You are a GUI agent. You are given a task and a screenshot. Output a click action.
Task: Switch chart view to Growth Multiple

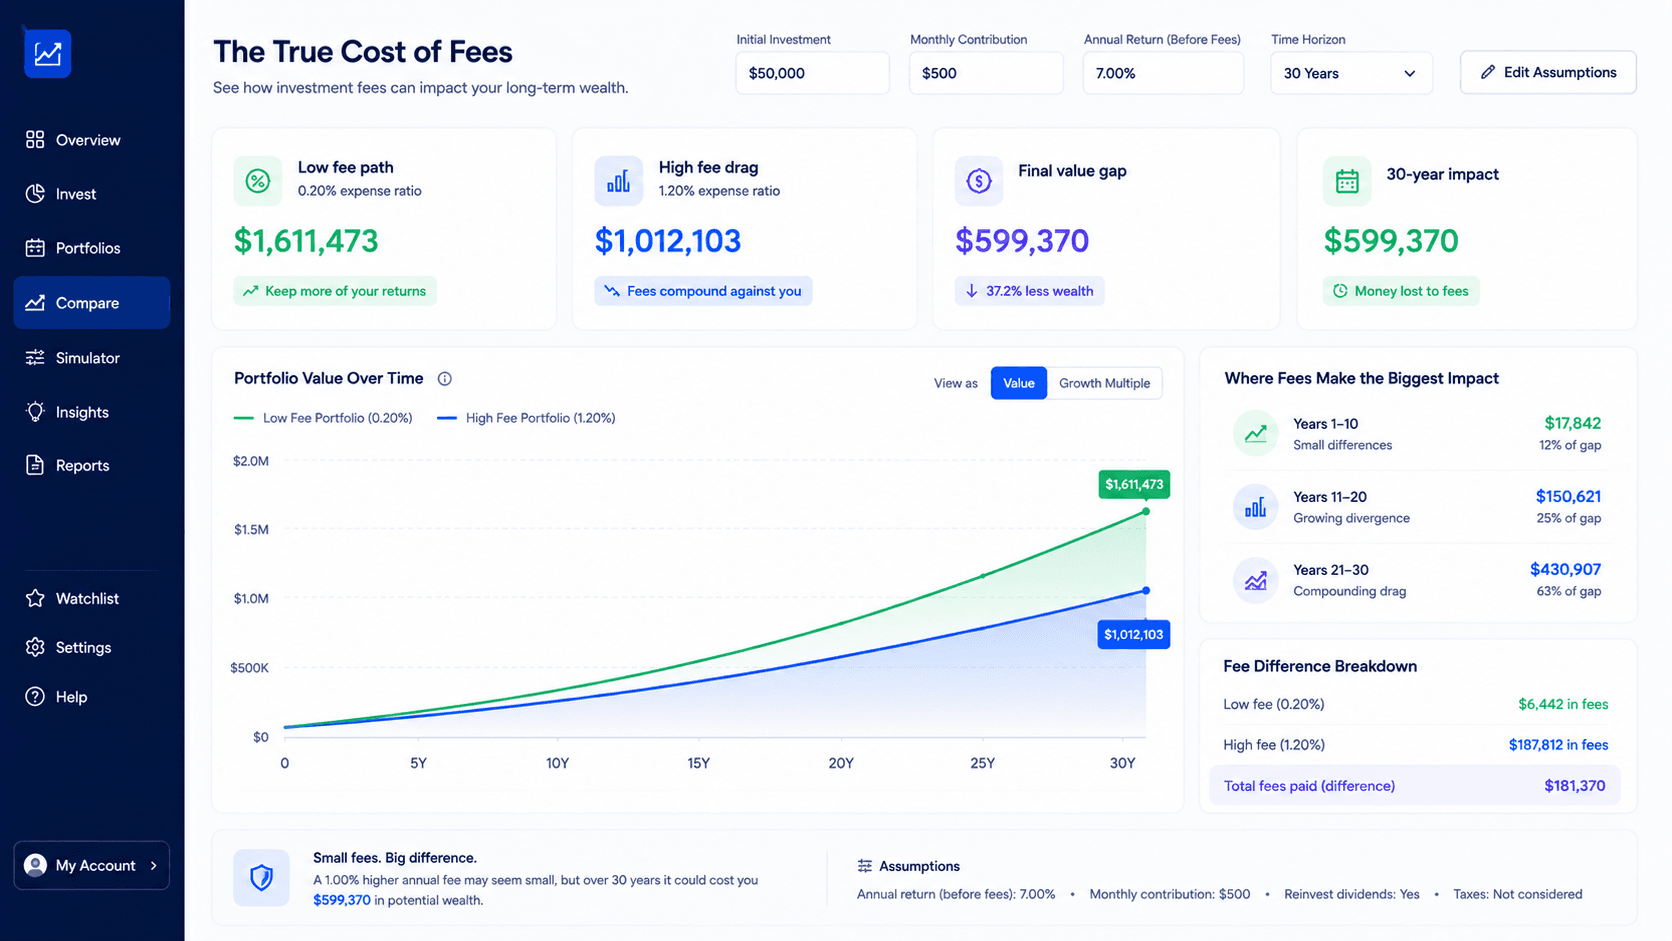point(1104,383)
